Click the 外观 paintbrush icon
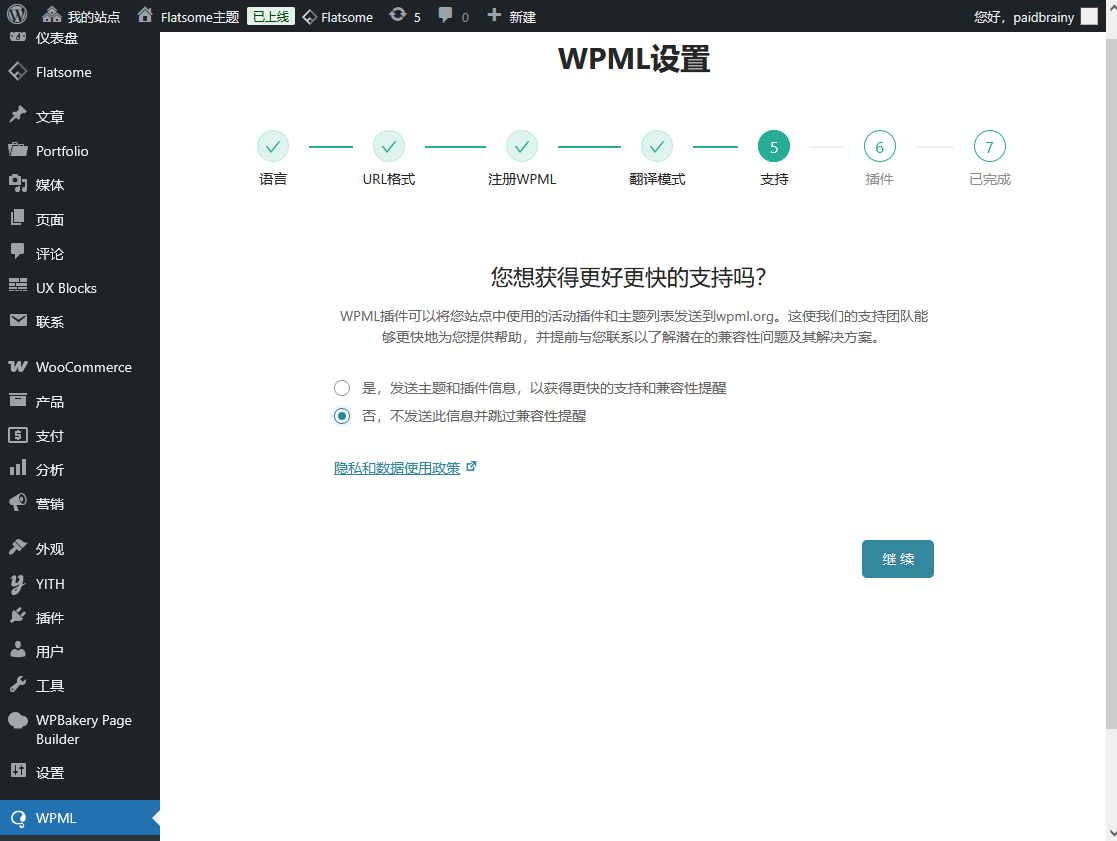This screenshot has height=841, width=1117. coord(18,547)
